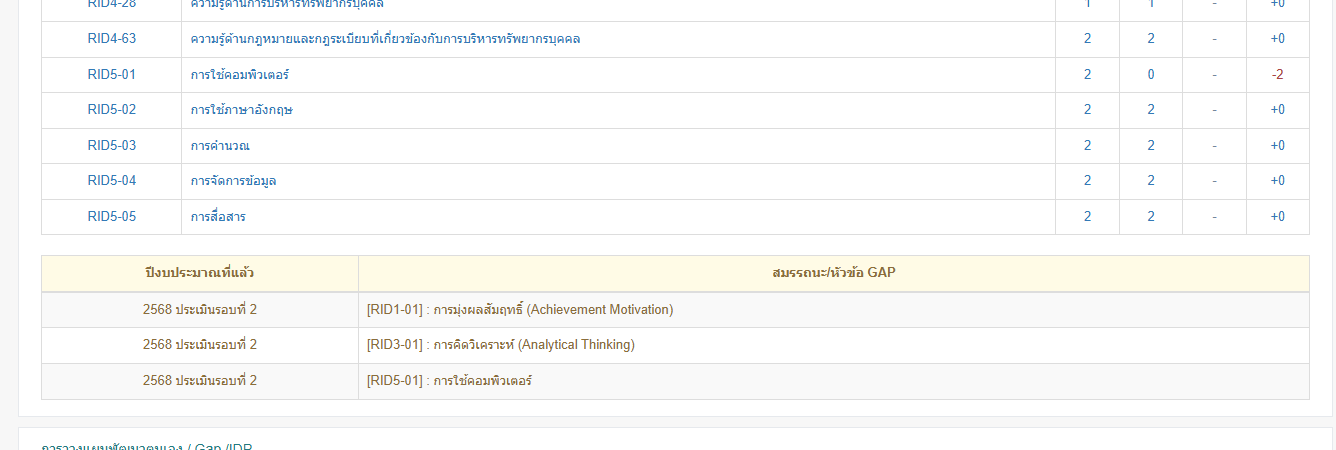
Task: Click the dash cell in RID4-63 row
Action: point(1214,39)
